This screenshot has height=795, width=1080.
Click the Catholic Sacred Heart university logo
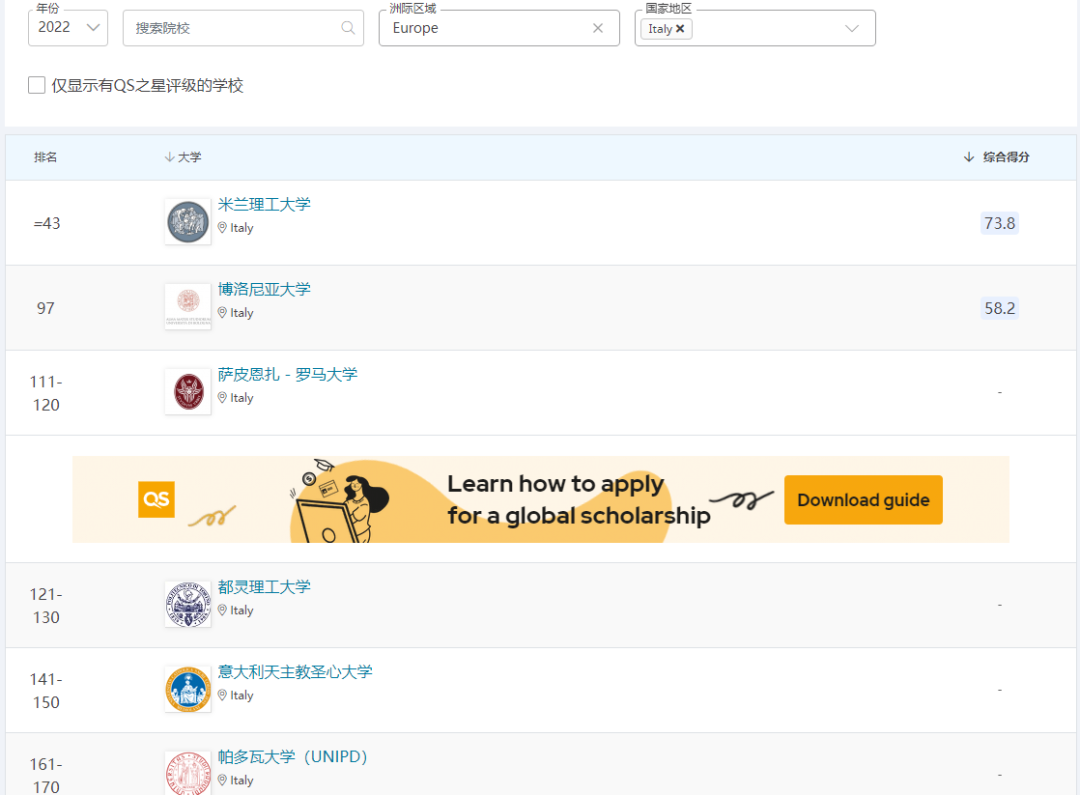(188, 689)
